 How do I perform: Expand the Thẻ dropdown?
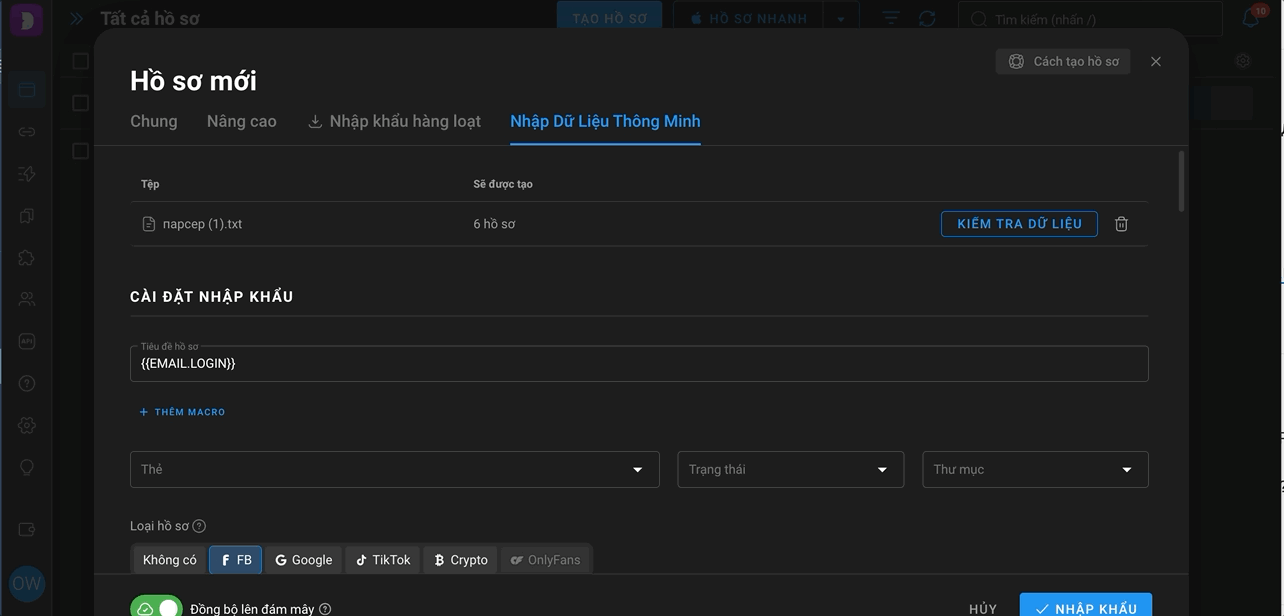(395, 469)
